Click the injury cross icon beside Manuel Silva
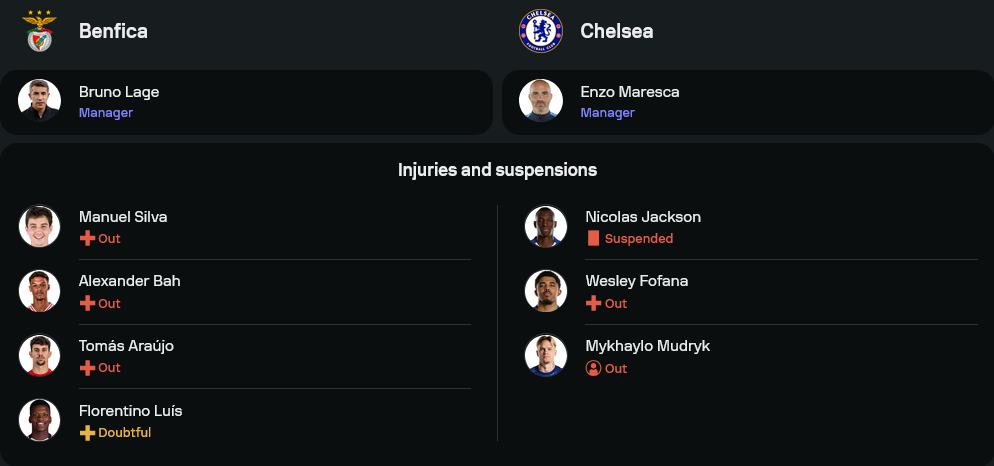The image size is (994, 466). tap(87, 239)
